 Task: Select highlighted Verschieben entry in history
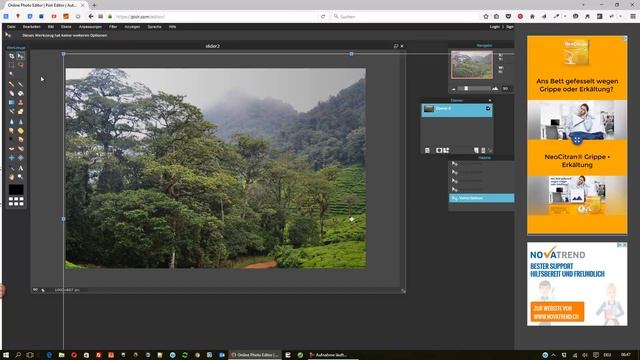(482, 198)
